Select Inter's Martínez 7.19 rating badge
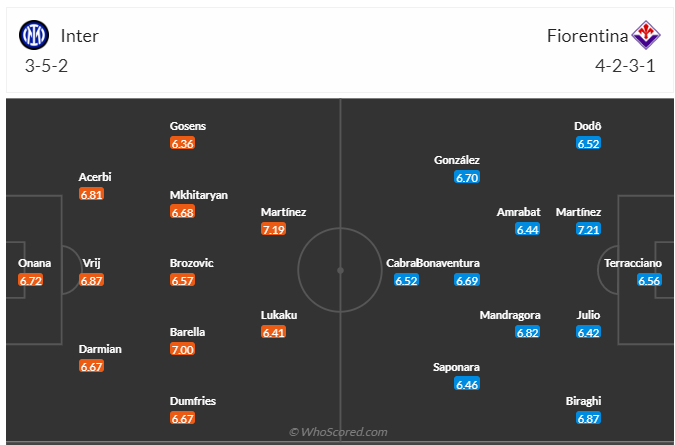Screen dimensions: 675x445 273,229
